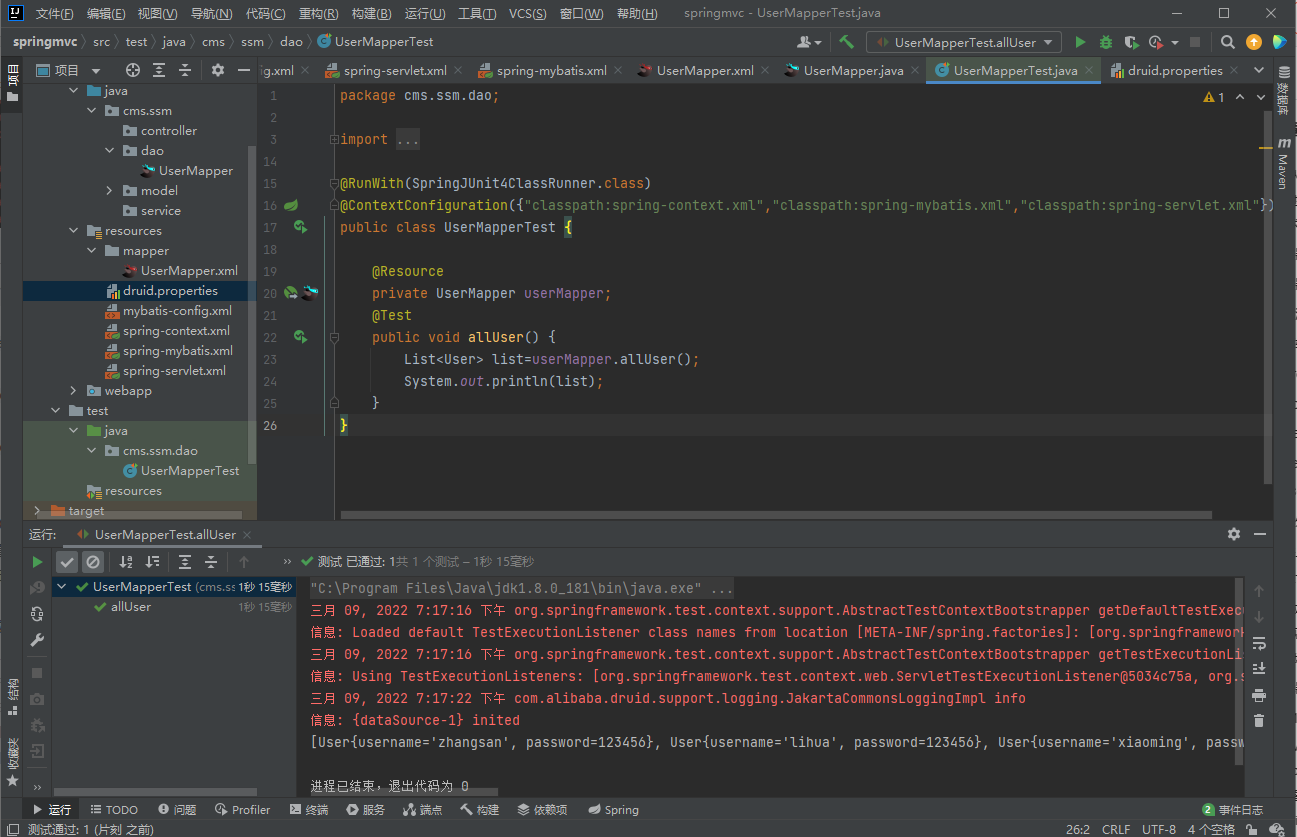Toggle the 项目 tool window sidebar button

(x=12, y=82)
